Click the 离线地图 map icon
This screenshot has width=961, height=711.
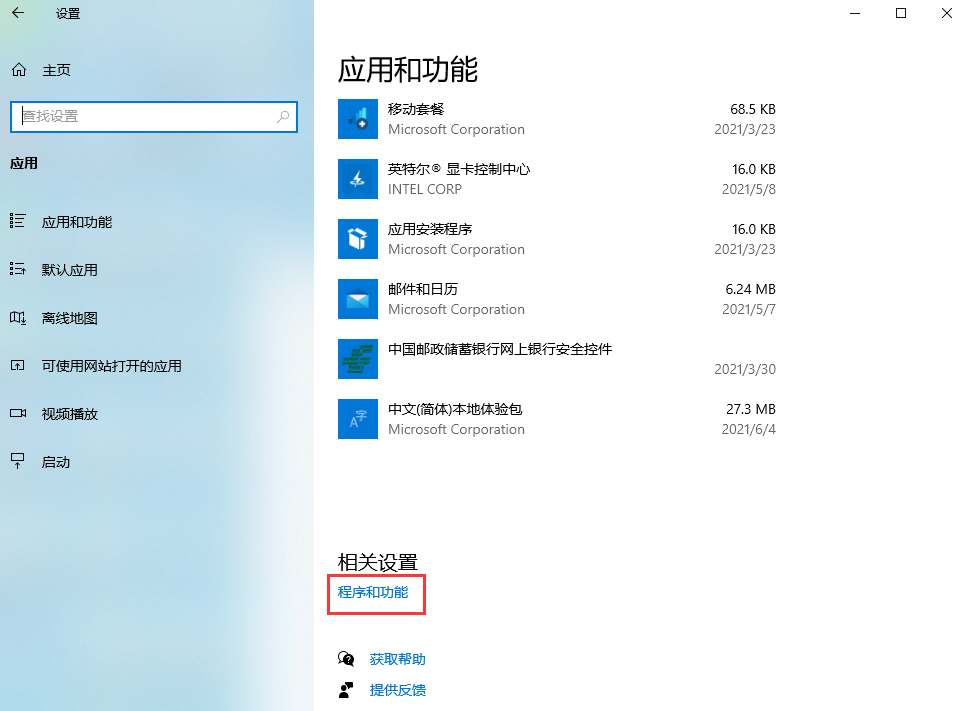(18, 317)
